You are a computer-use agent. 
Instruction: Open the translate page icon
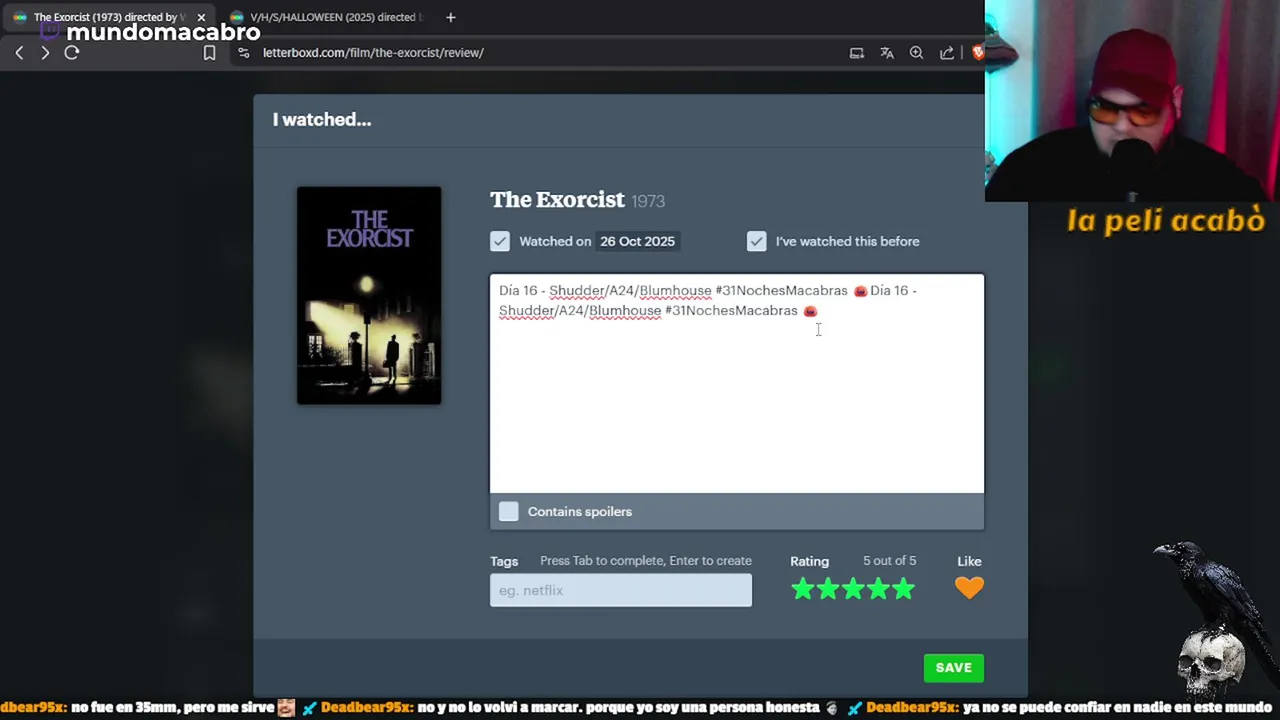[887, 53]
